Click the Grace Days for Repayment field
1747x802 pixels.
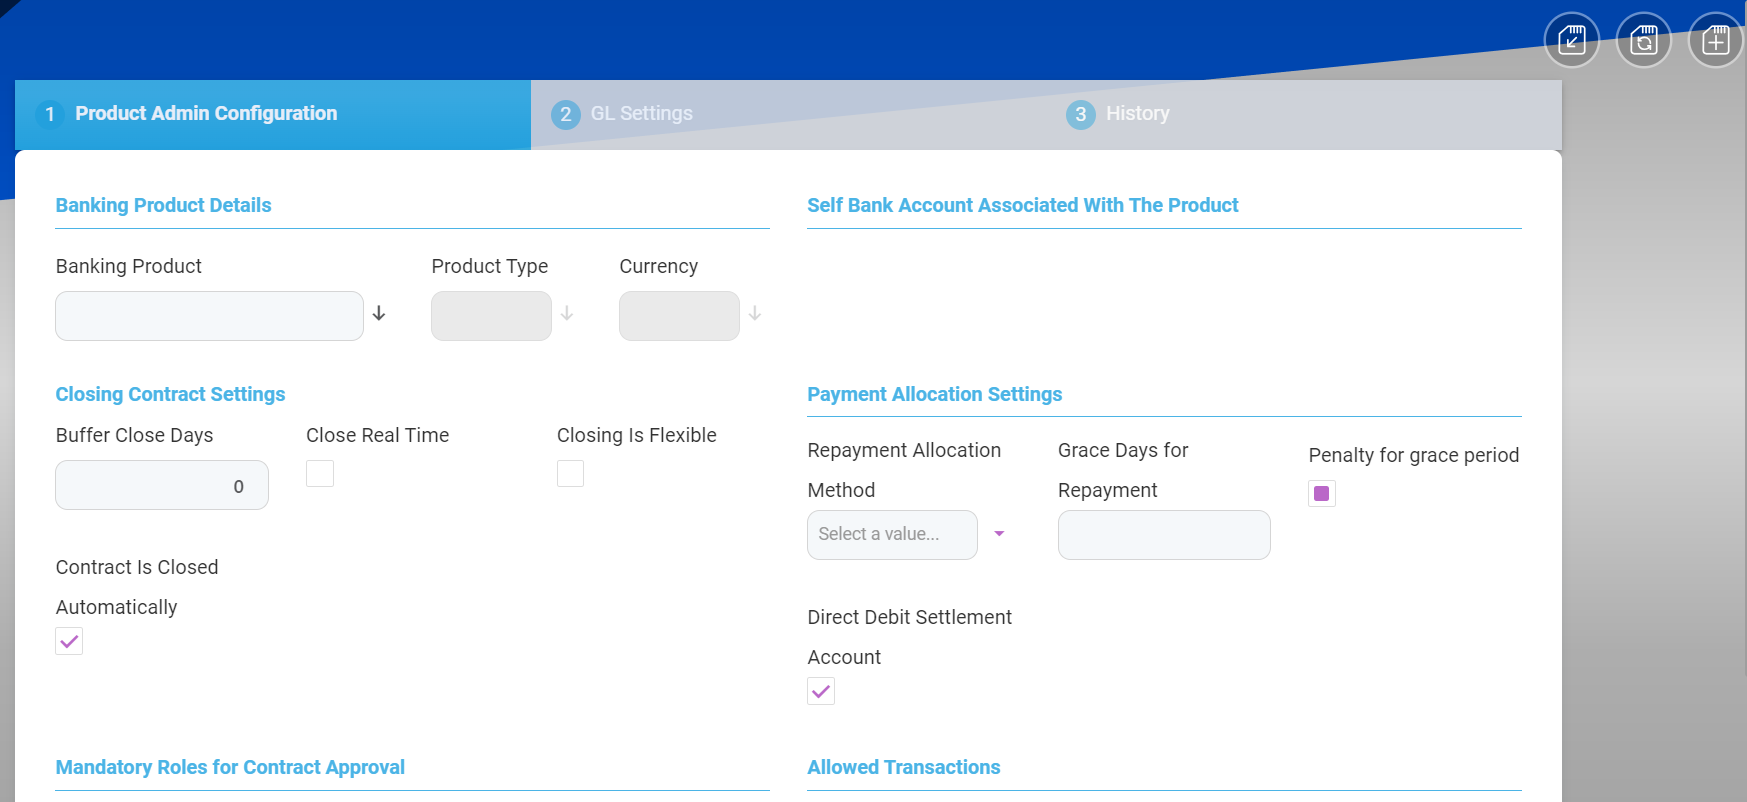[1164, 535]
